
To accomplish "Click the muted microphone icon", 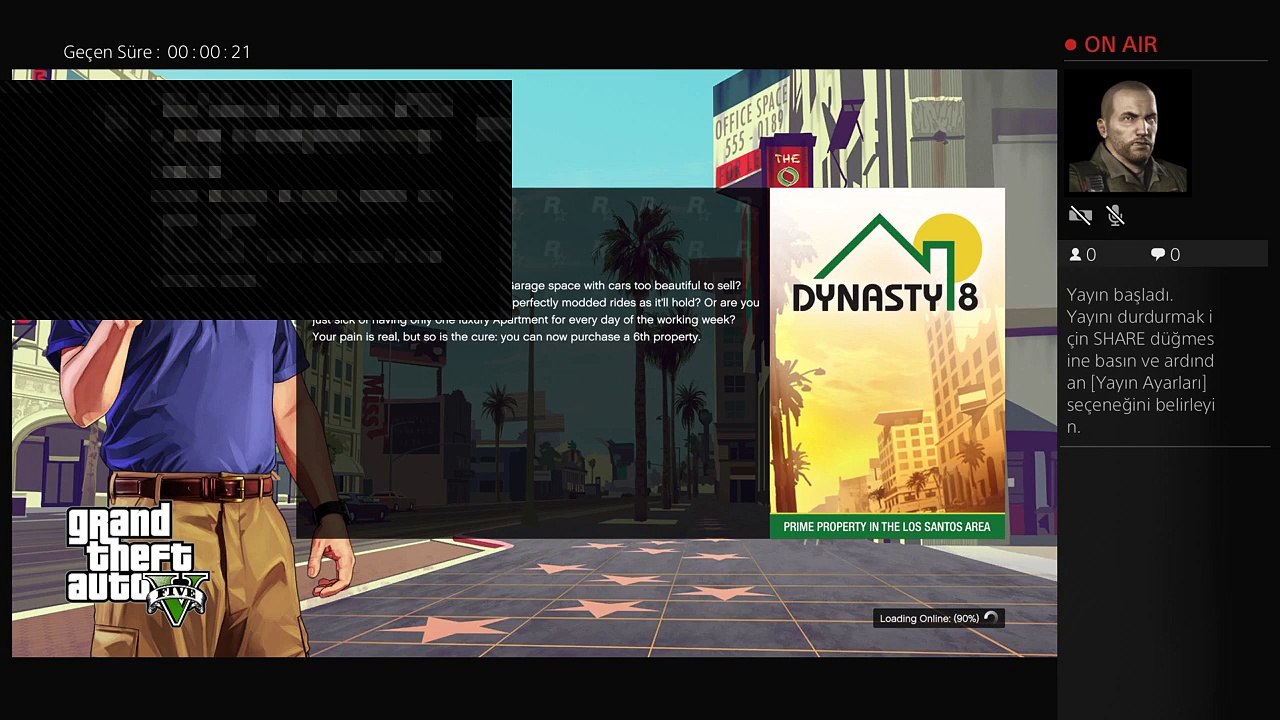I will (1116, 215).
